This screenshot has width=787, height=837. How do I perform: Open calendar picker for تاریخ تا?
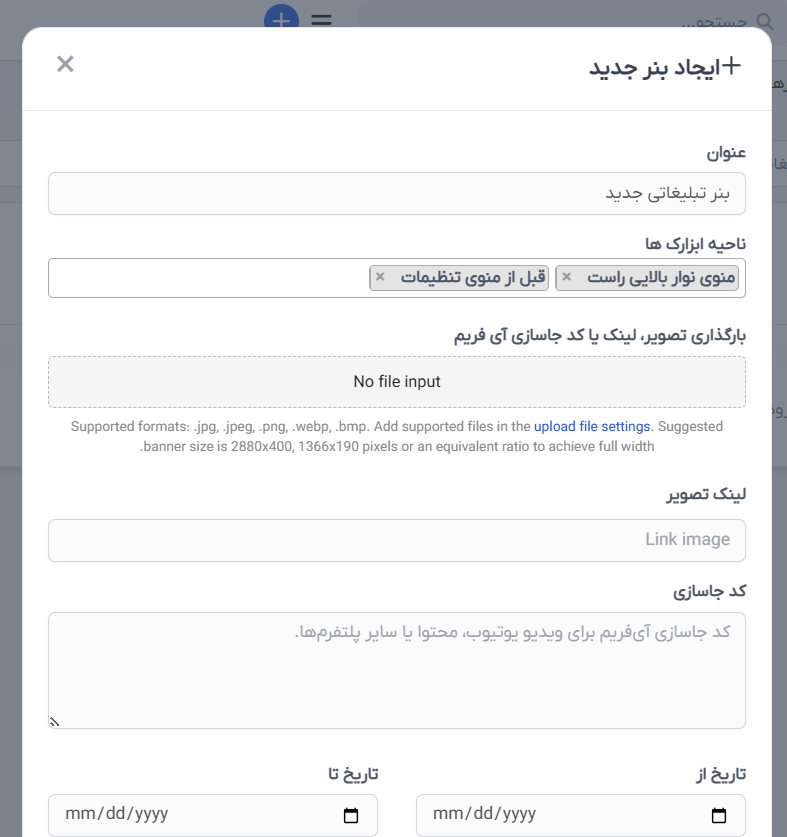click(351, 815)
